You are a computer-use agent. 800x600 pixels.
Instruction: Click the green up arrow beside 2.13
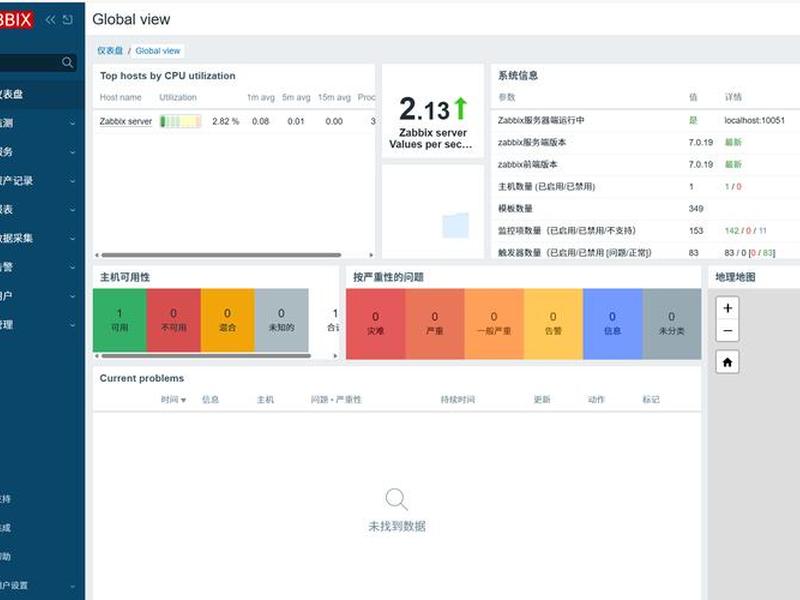tap(461, 108)
